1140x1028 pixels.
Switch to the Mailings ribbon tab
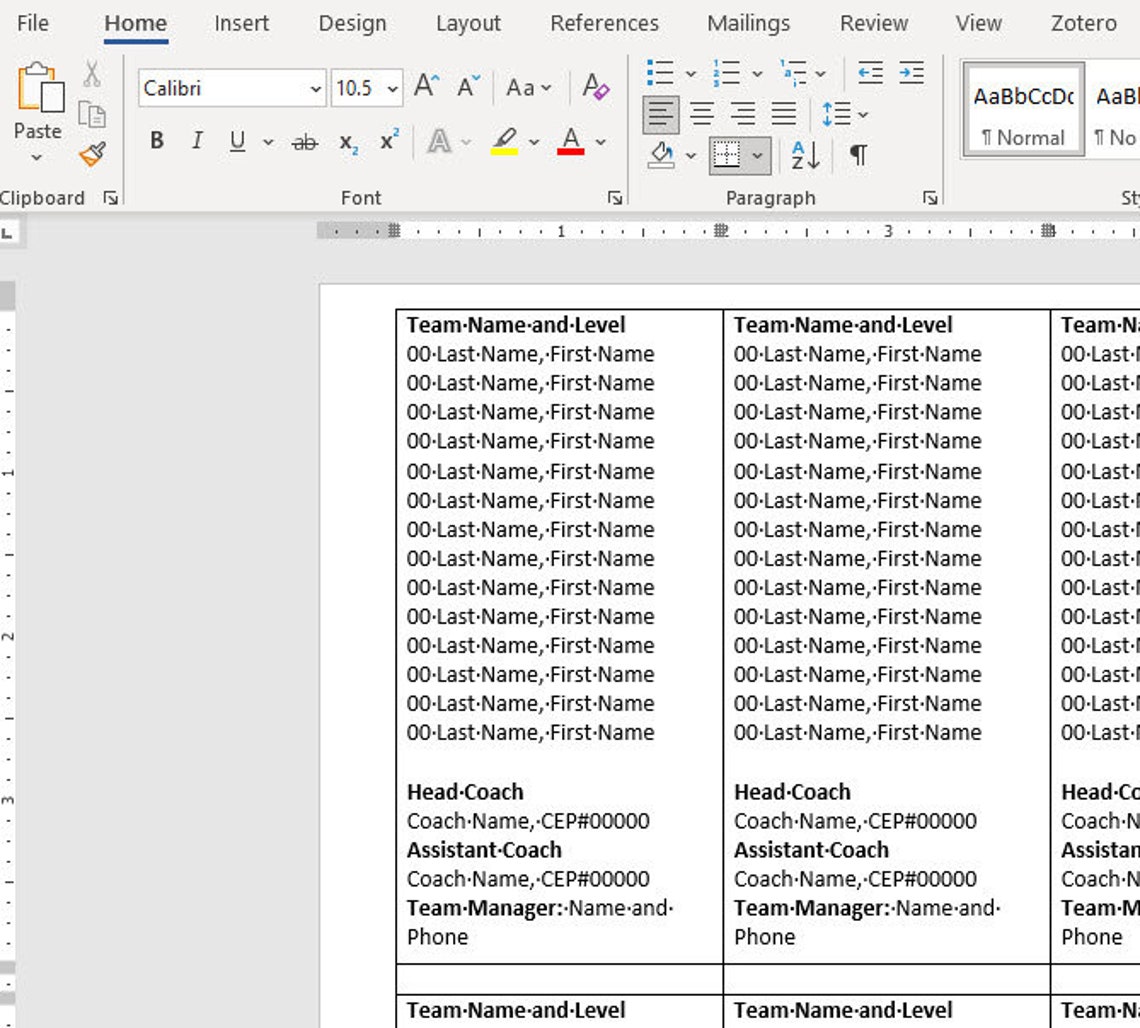click(747, 22)
